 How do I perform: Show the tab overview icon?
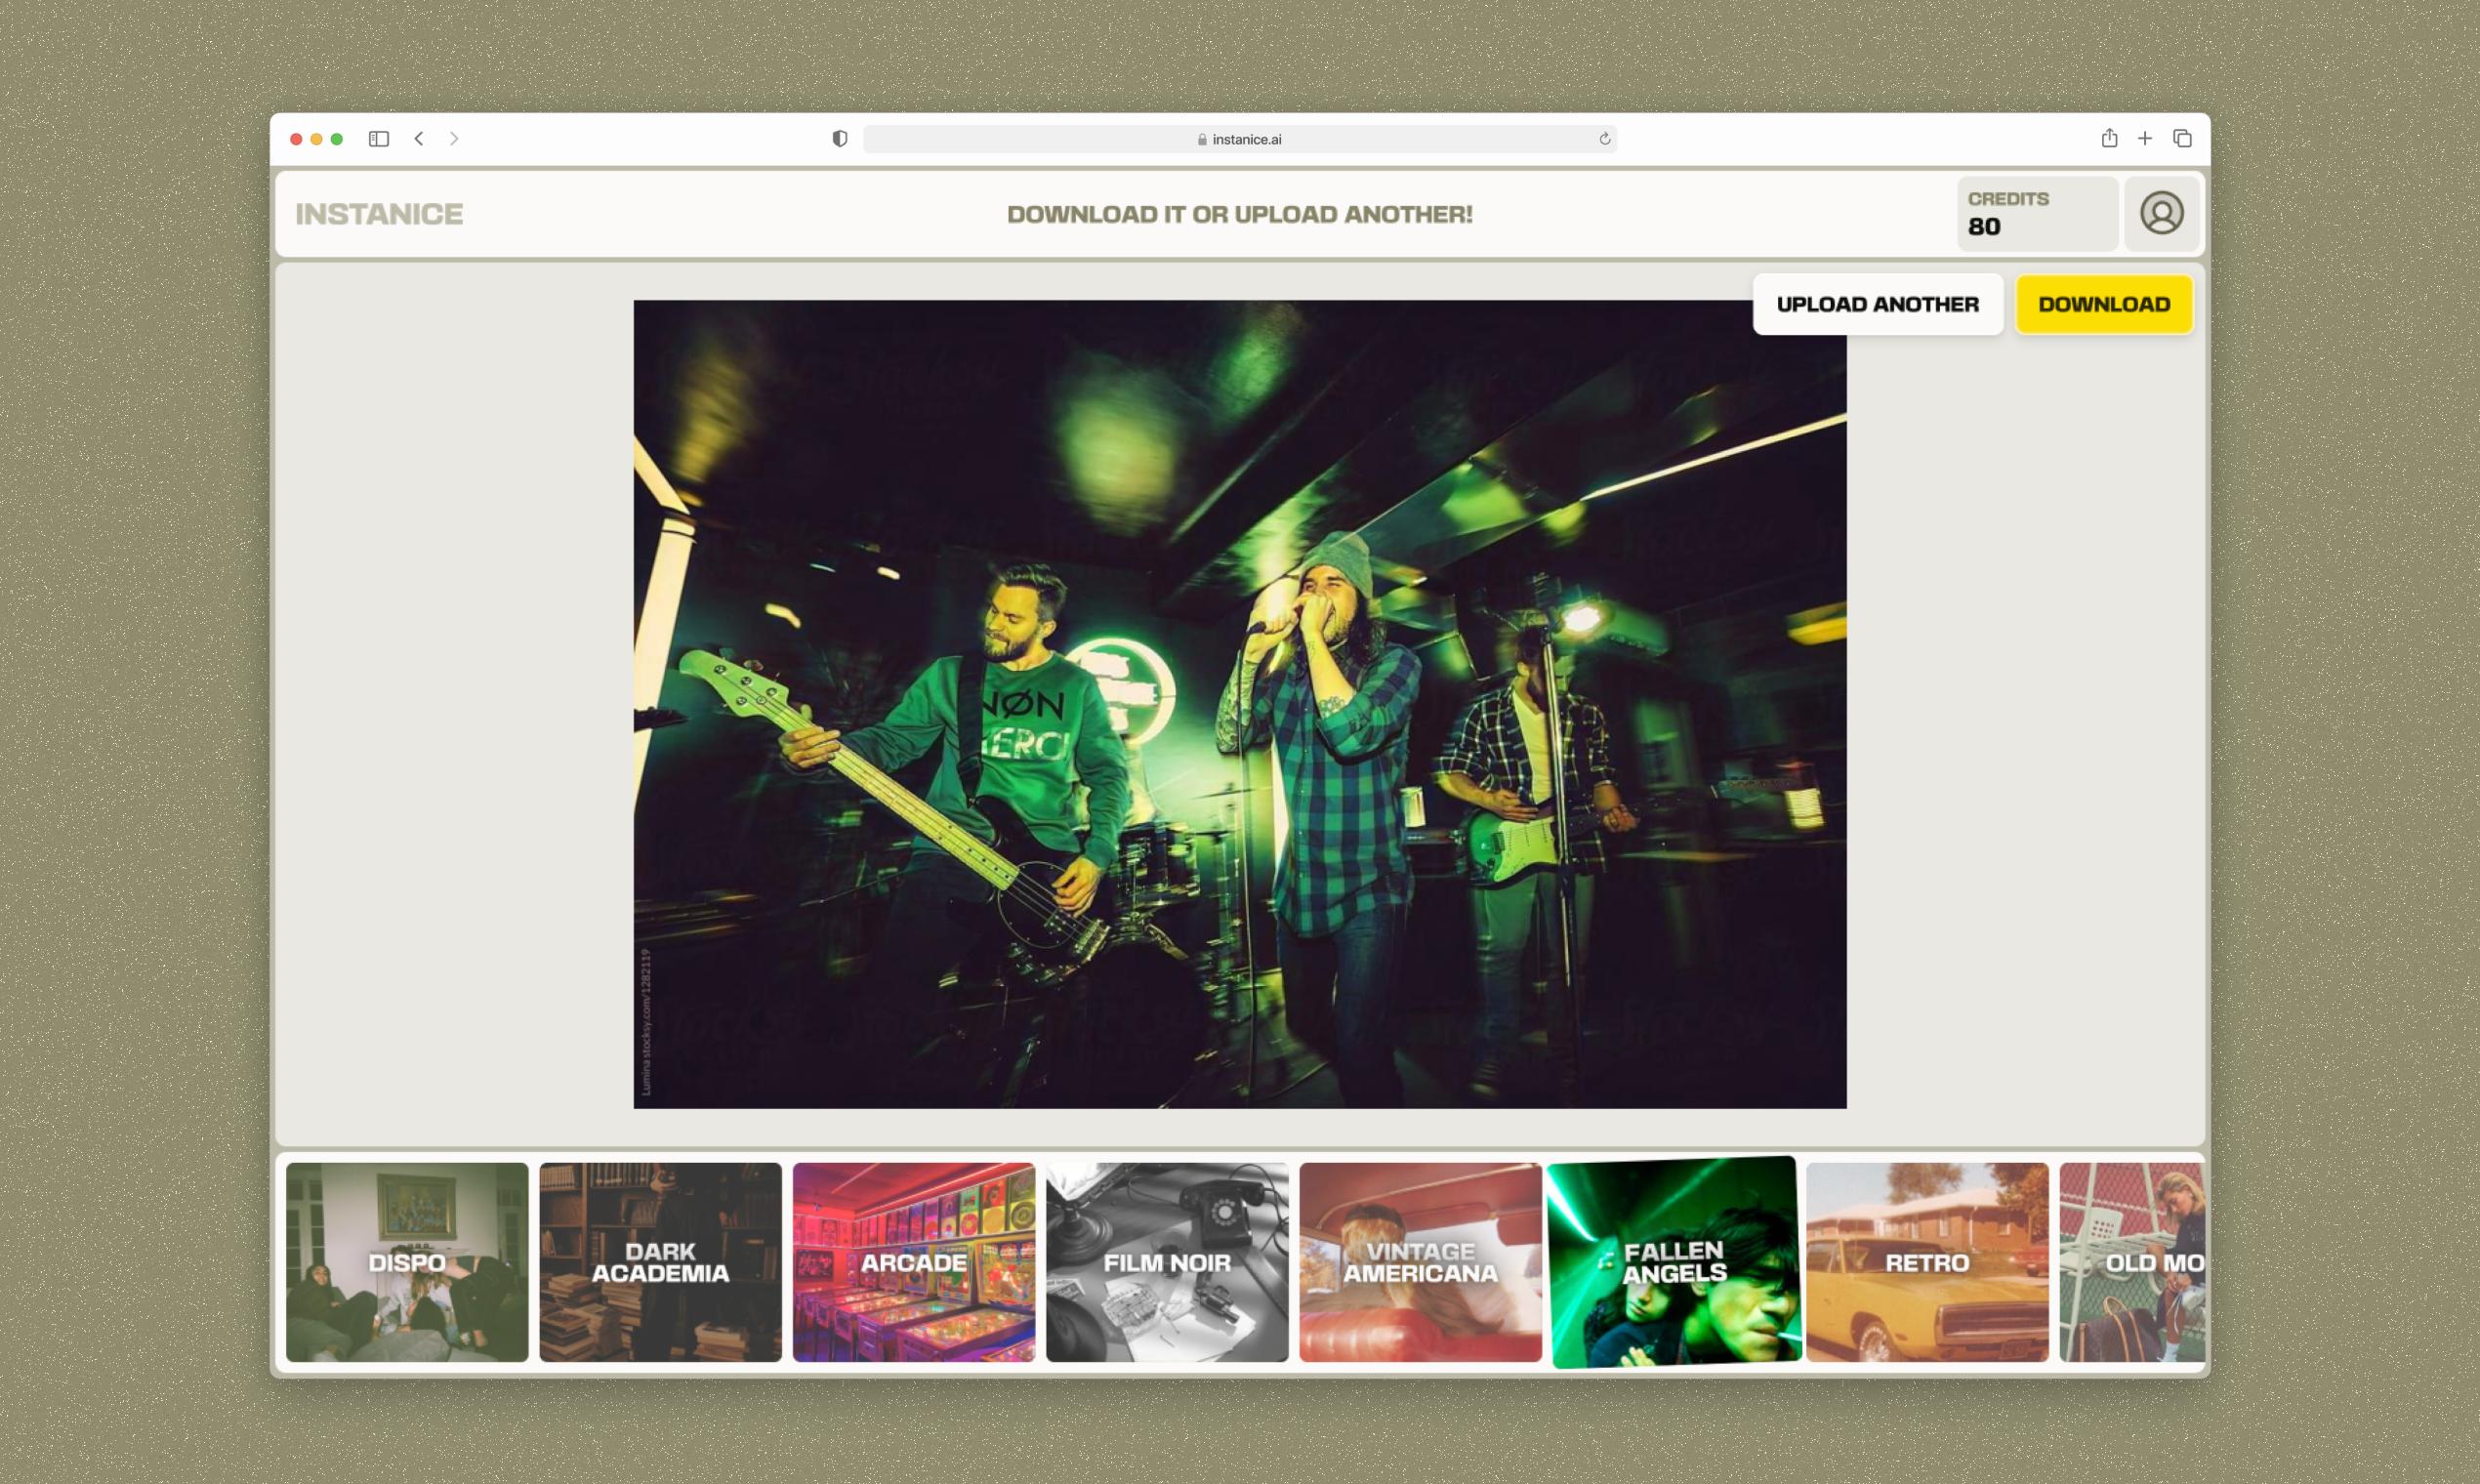tap(2182, 139)
